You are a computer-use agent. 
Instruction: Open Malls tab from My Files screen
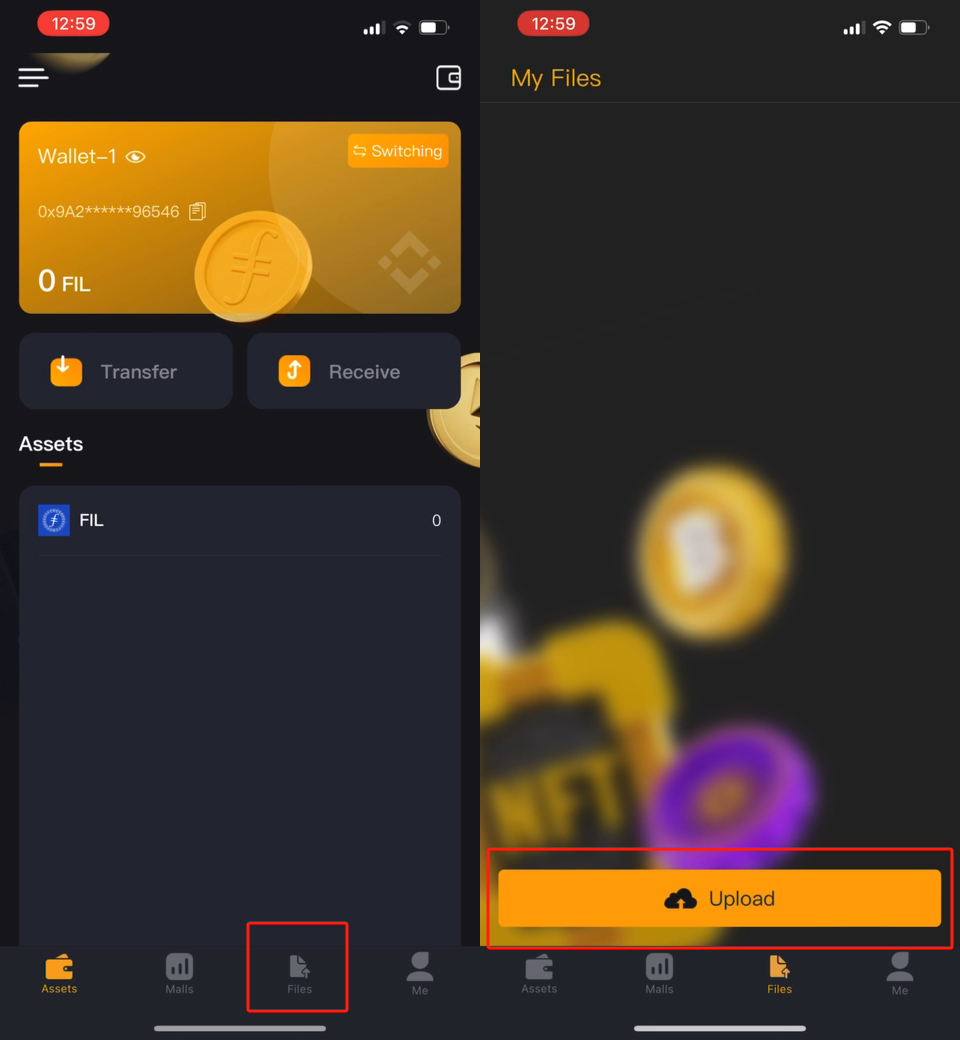[x=659, y=974]
